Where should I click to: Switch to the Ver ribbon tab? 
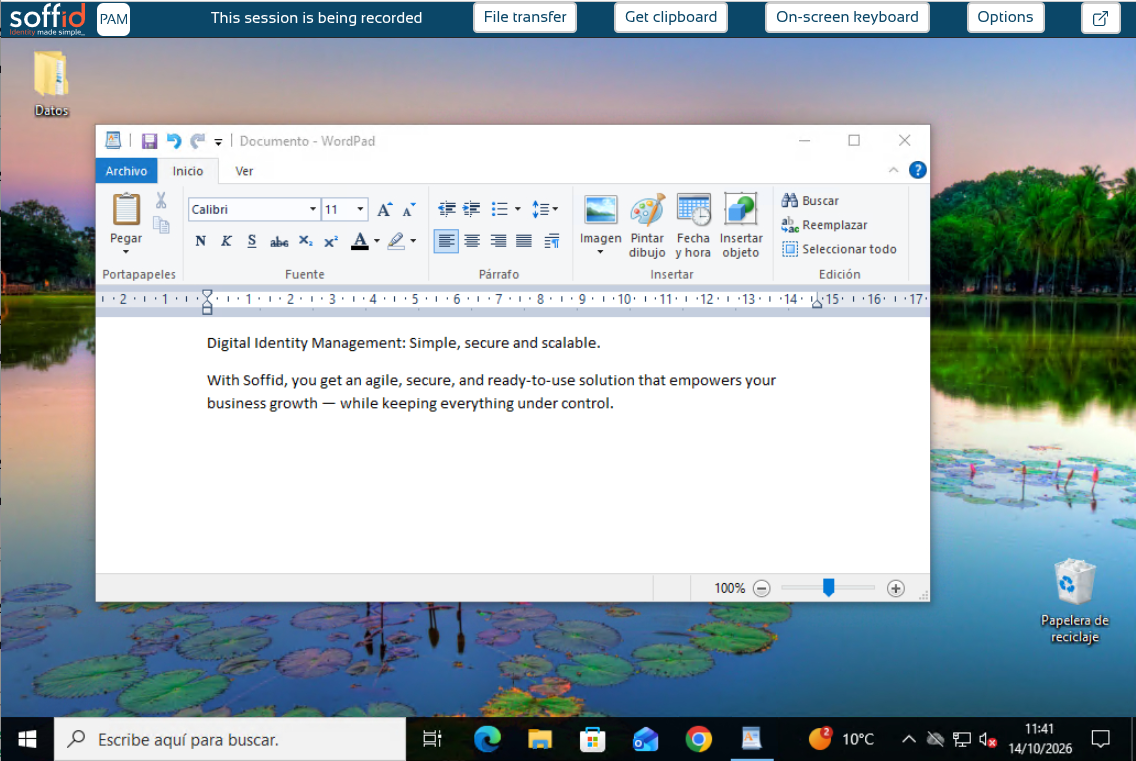tap(244, 171)
